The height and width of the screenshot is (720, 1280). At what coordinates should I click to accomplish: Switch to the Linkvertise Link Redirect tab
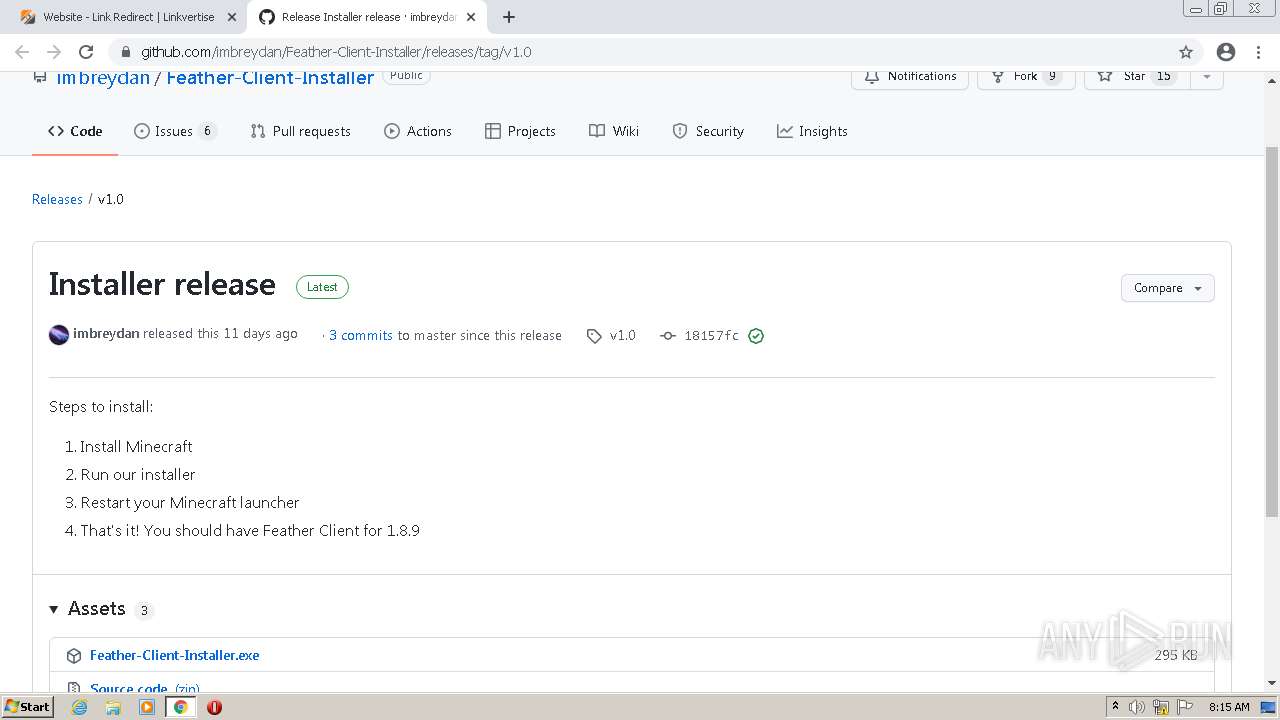click(128, 17)
